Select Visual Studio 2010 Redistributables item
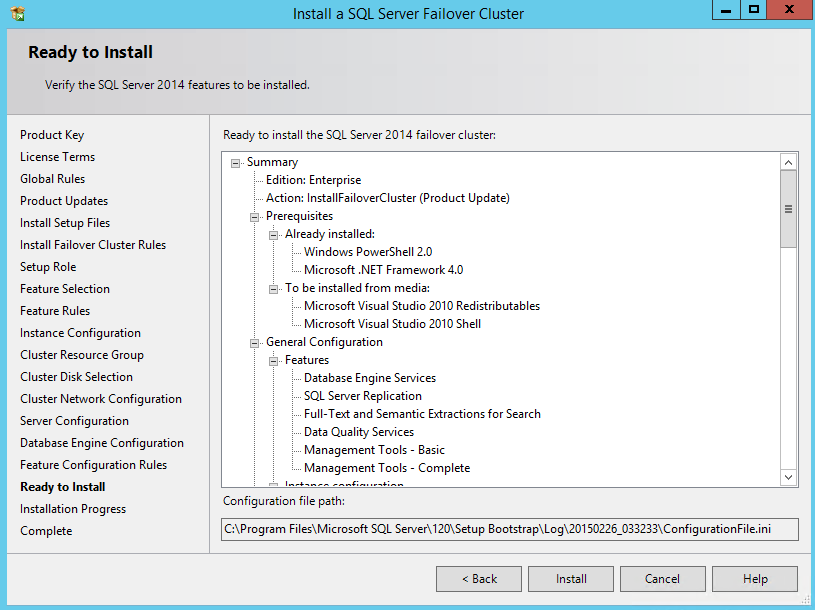815x610 pixels. (x=422, y=306)
